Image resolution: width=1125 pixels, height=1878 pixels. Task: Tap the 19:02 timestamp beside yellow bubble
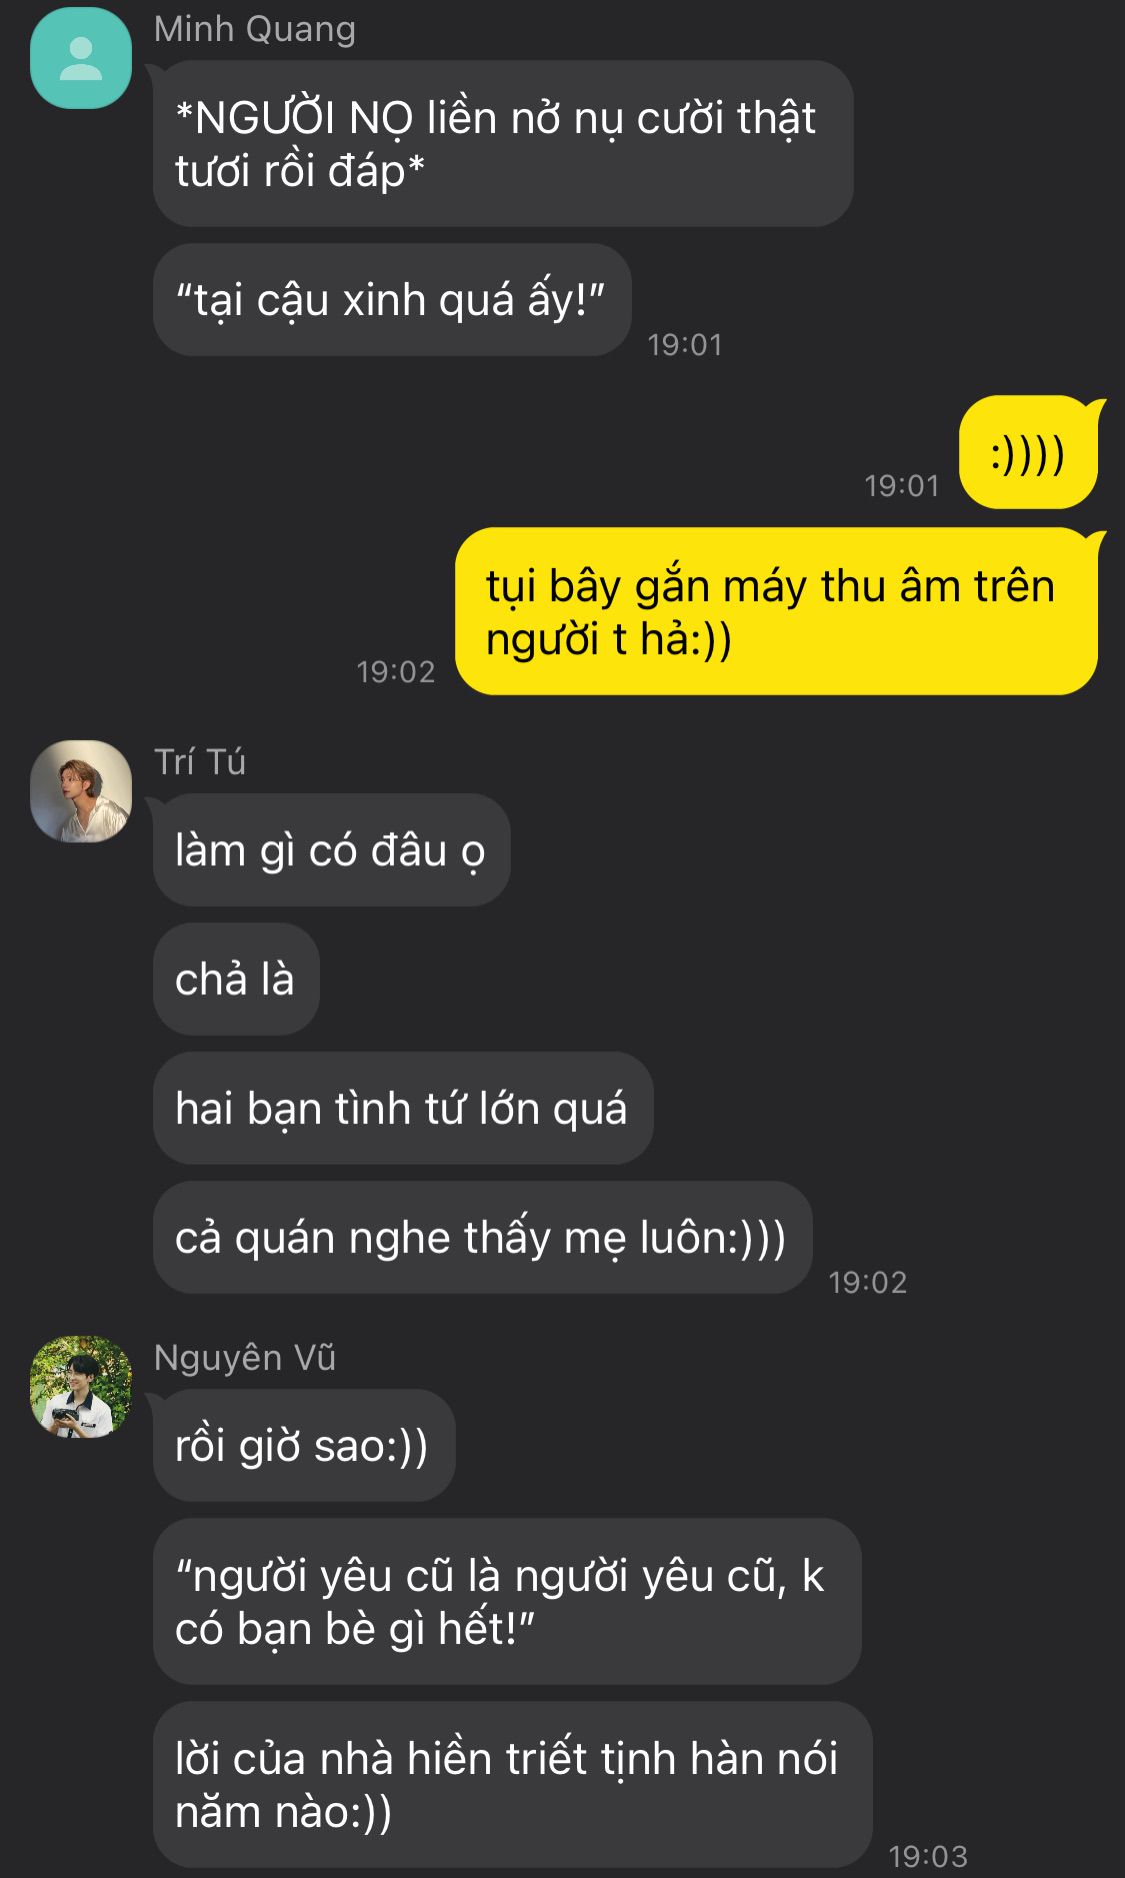pyautogui.click(x=396, y=672)
